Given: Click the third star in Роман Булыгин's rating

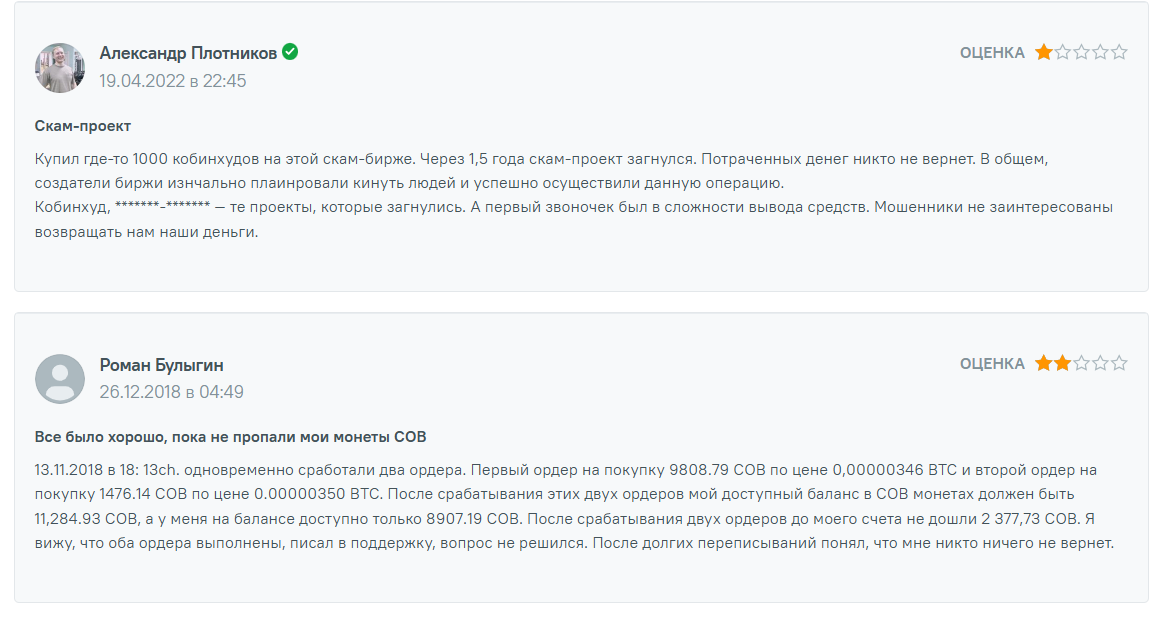Looking at the screenshot, I should [x=1081, y=363].
